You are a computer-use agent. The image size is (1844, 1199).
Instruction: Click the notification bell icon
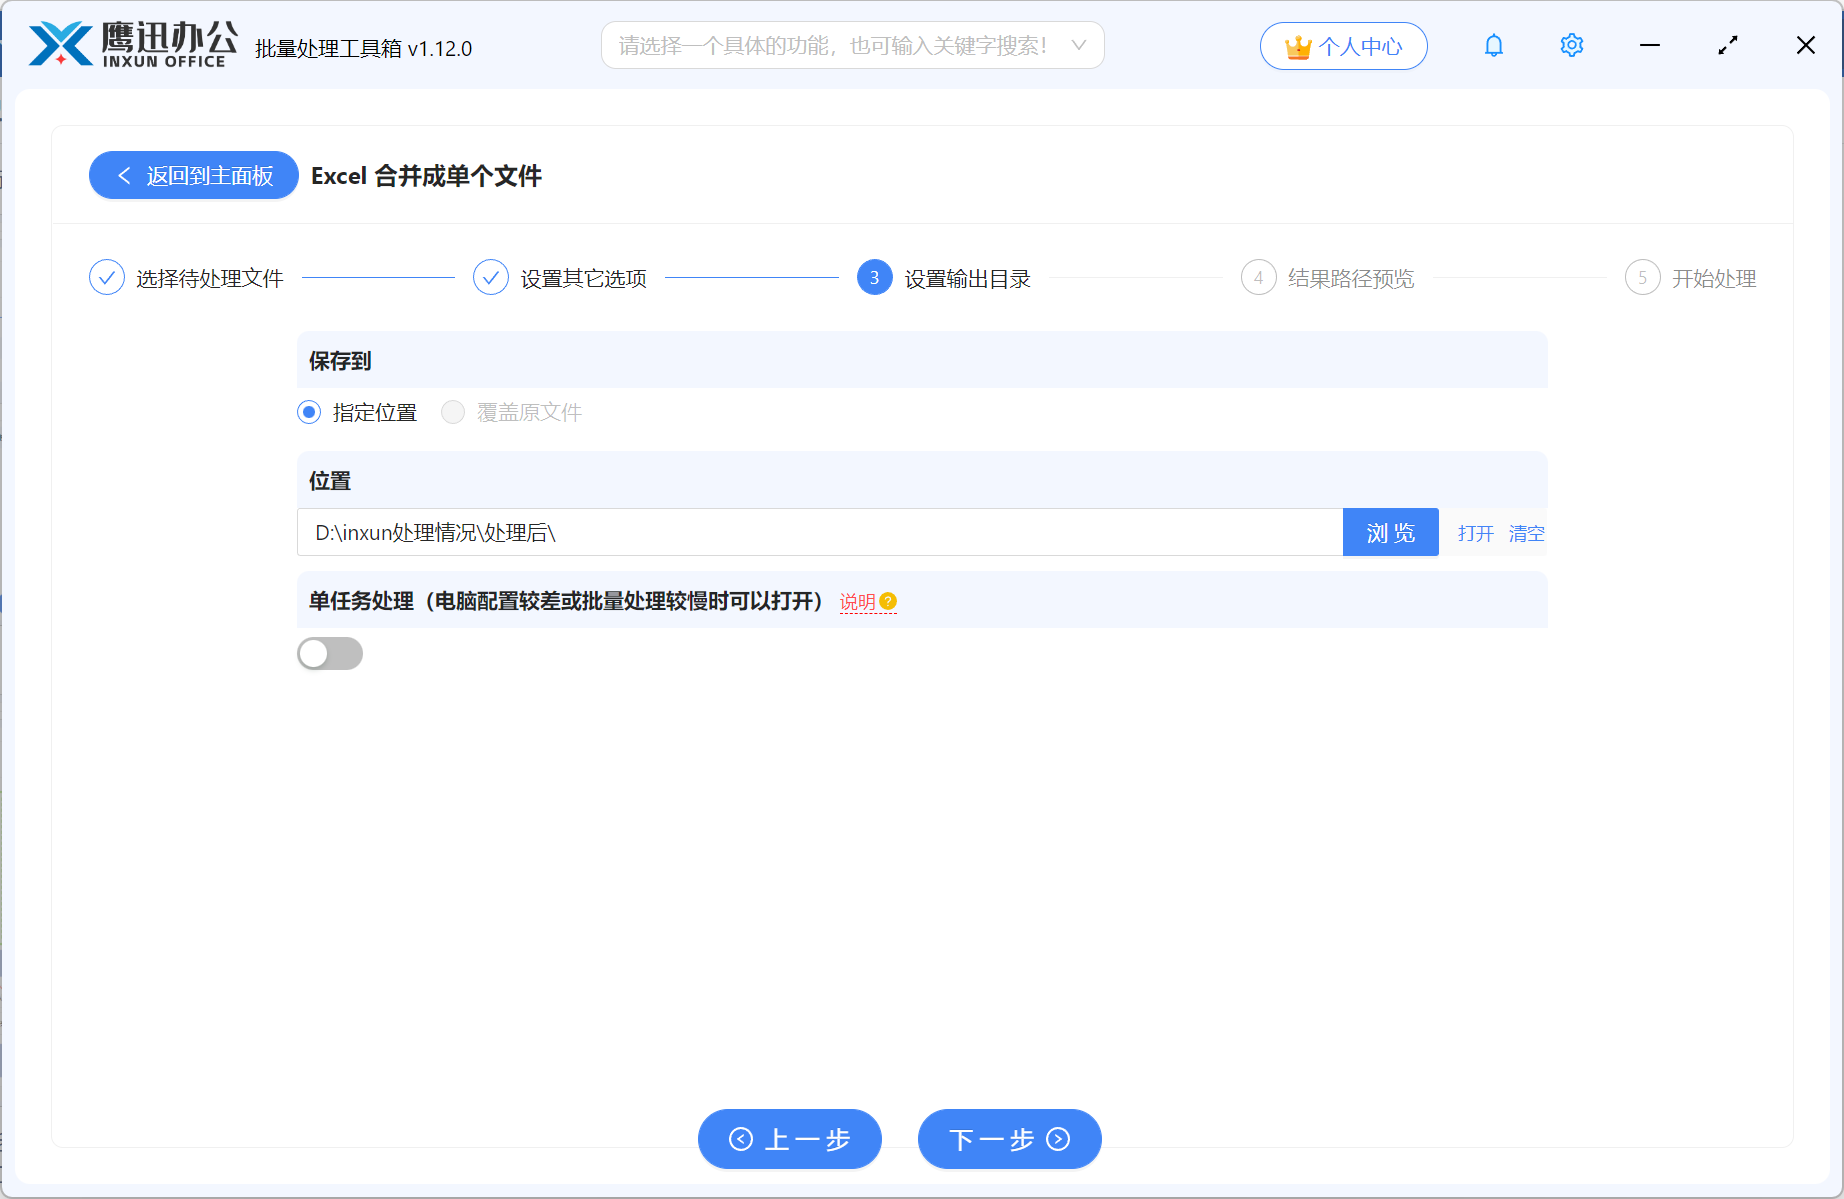tap(1493, 45)
